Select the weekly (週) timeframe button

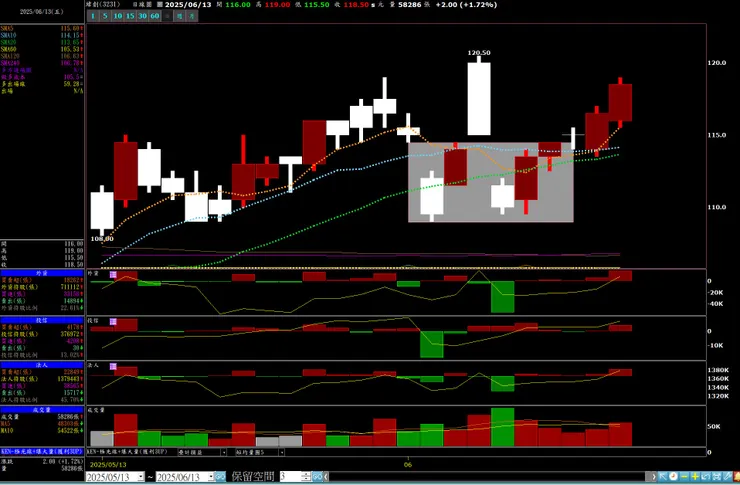tap(179, 16)
